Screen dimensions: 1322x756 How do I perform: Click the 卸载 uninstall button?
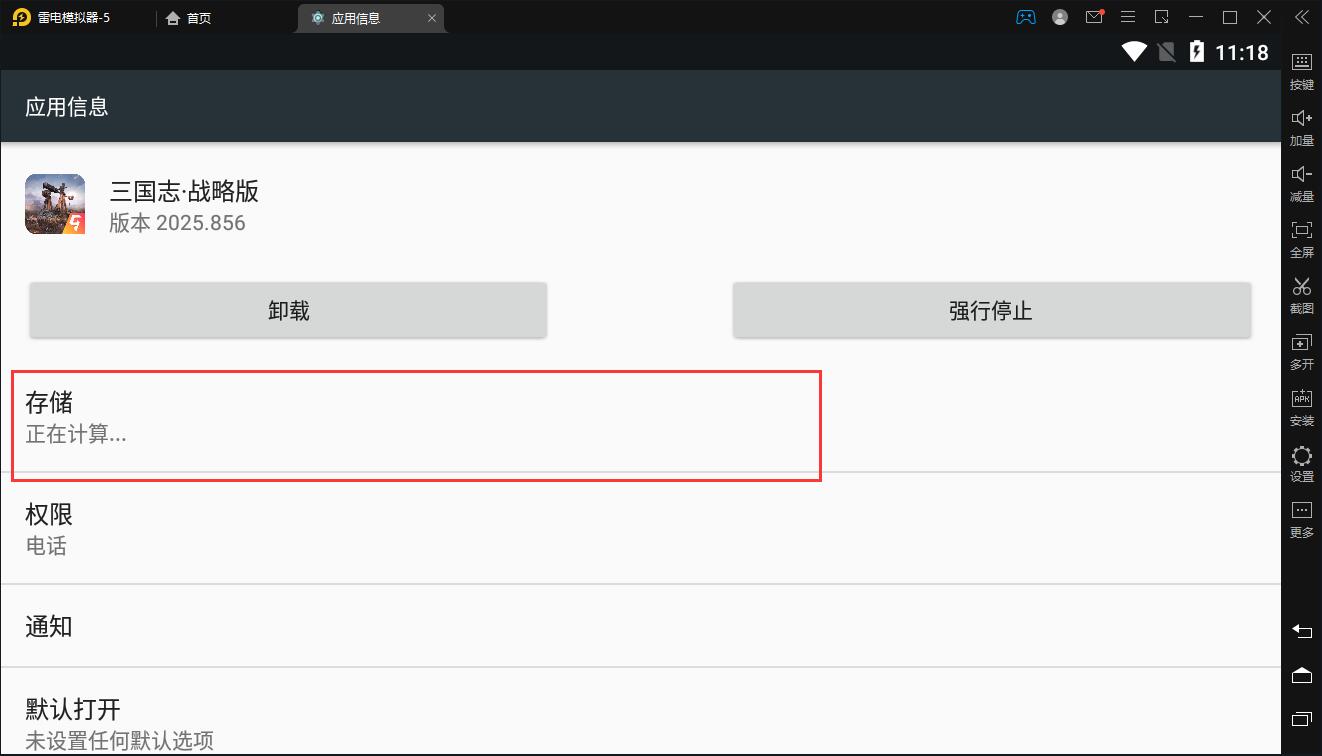[288, 310]
